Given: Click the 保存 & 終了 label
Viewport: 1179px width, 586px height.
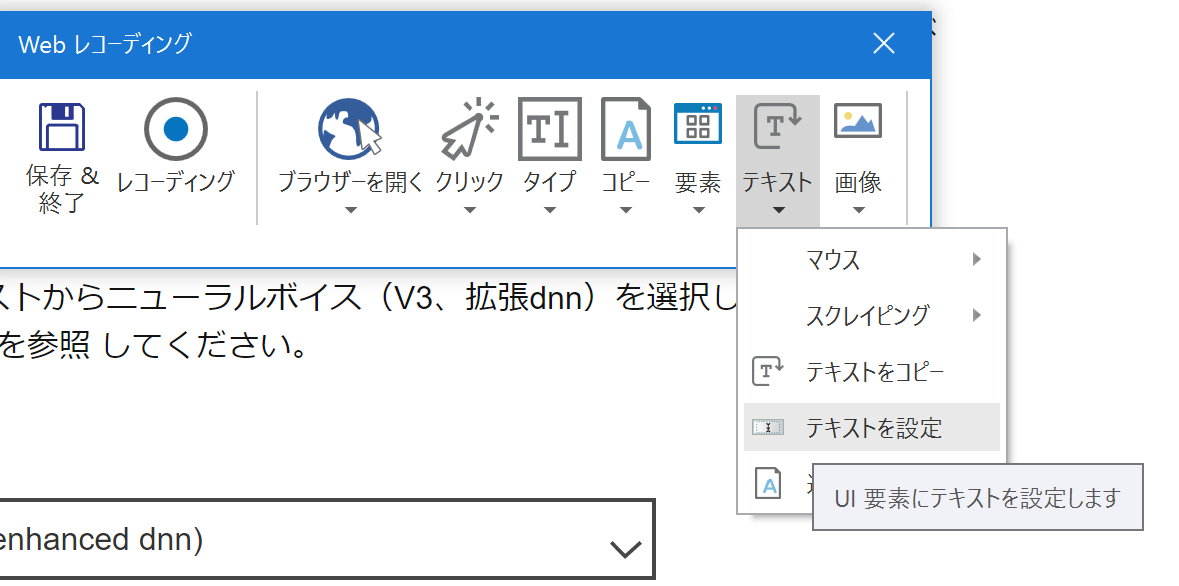Looking at the screenshot, I should point(62,190).
